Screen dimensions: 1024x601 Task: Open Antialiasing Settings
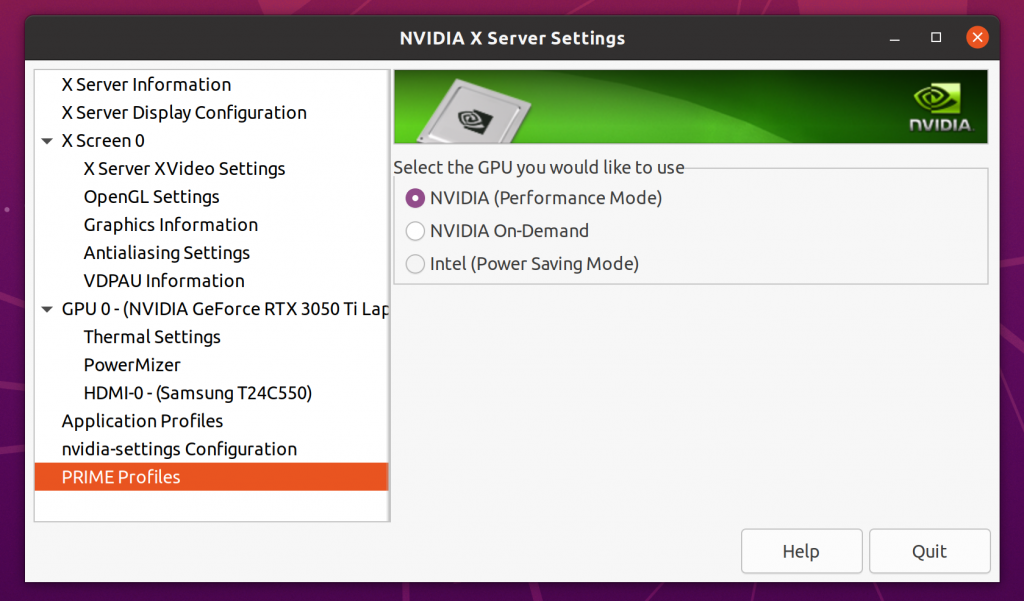click(167, 253)
